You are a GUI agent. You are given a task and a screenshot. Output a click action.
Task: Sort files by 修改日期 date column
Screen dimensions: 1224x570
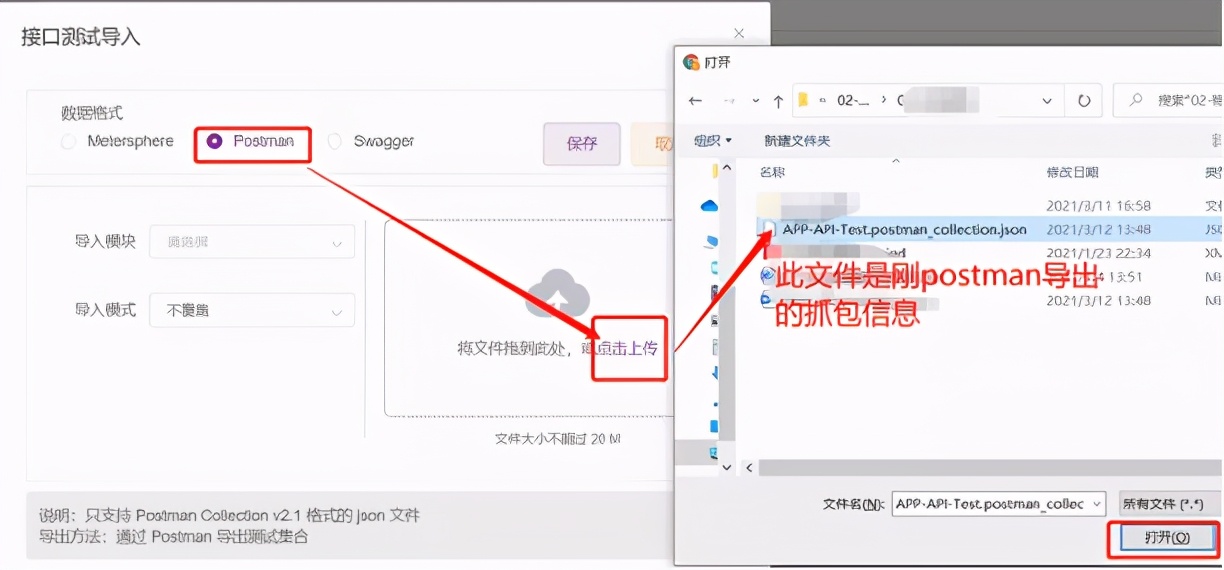click(1073, 173)
